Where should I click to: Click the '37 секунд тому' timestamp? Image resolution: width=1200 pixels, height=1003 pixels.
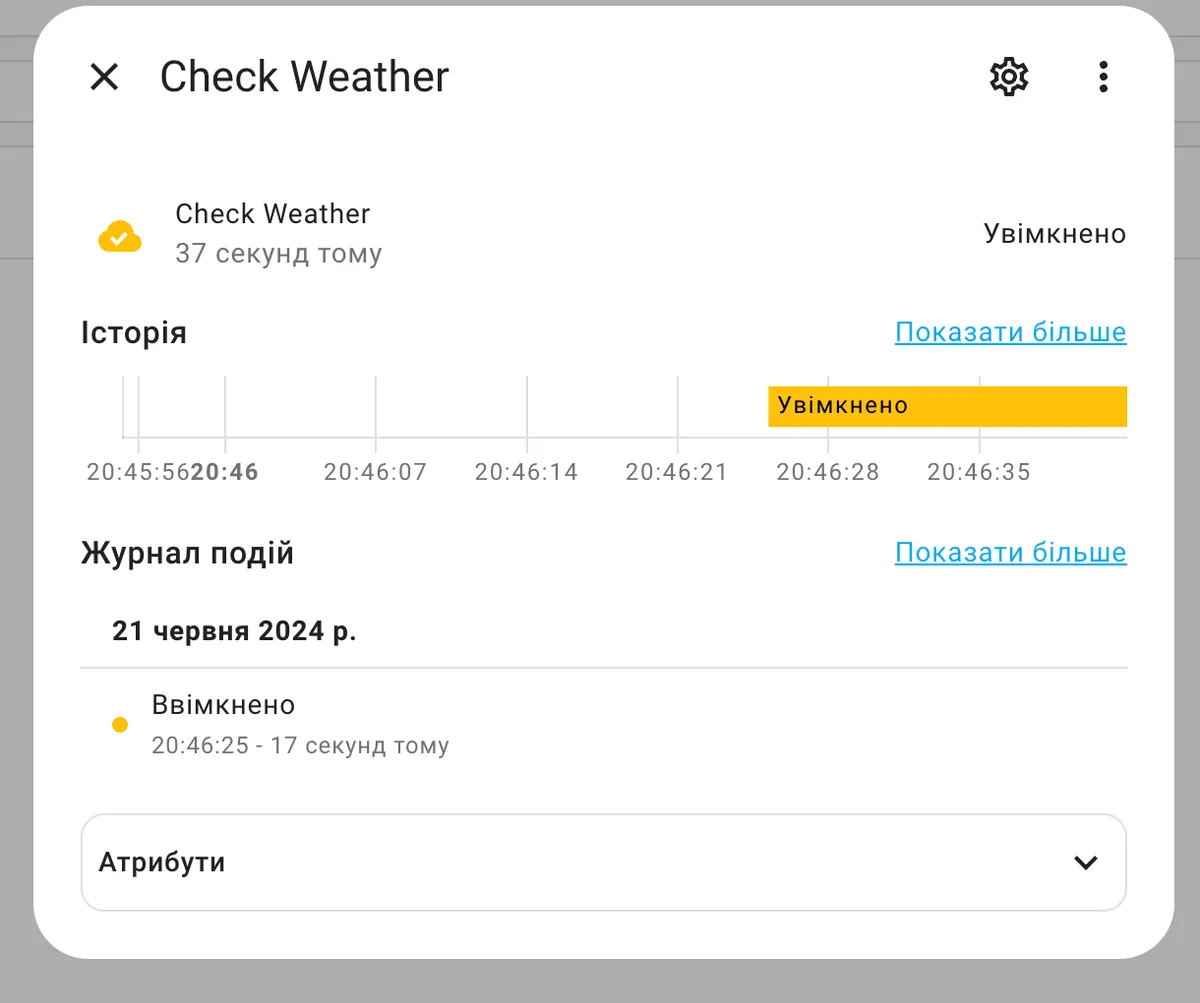click(x=279, y=253)
